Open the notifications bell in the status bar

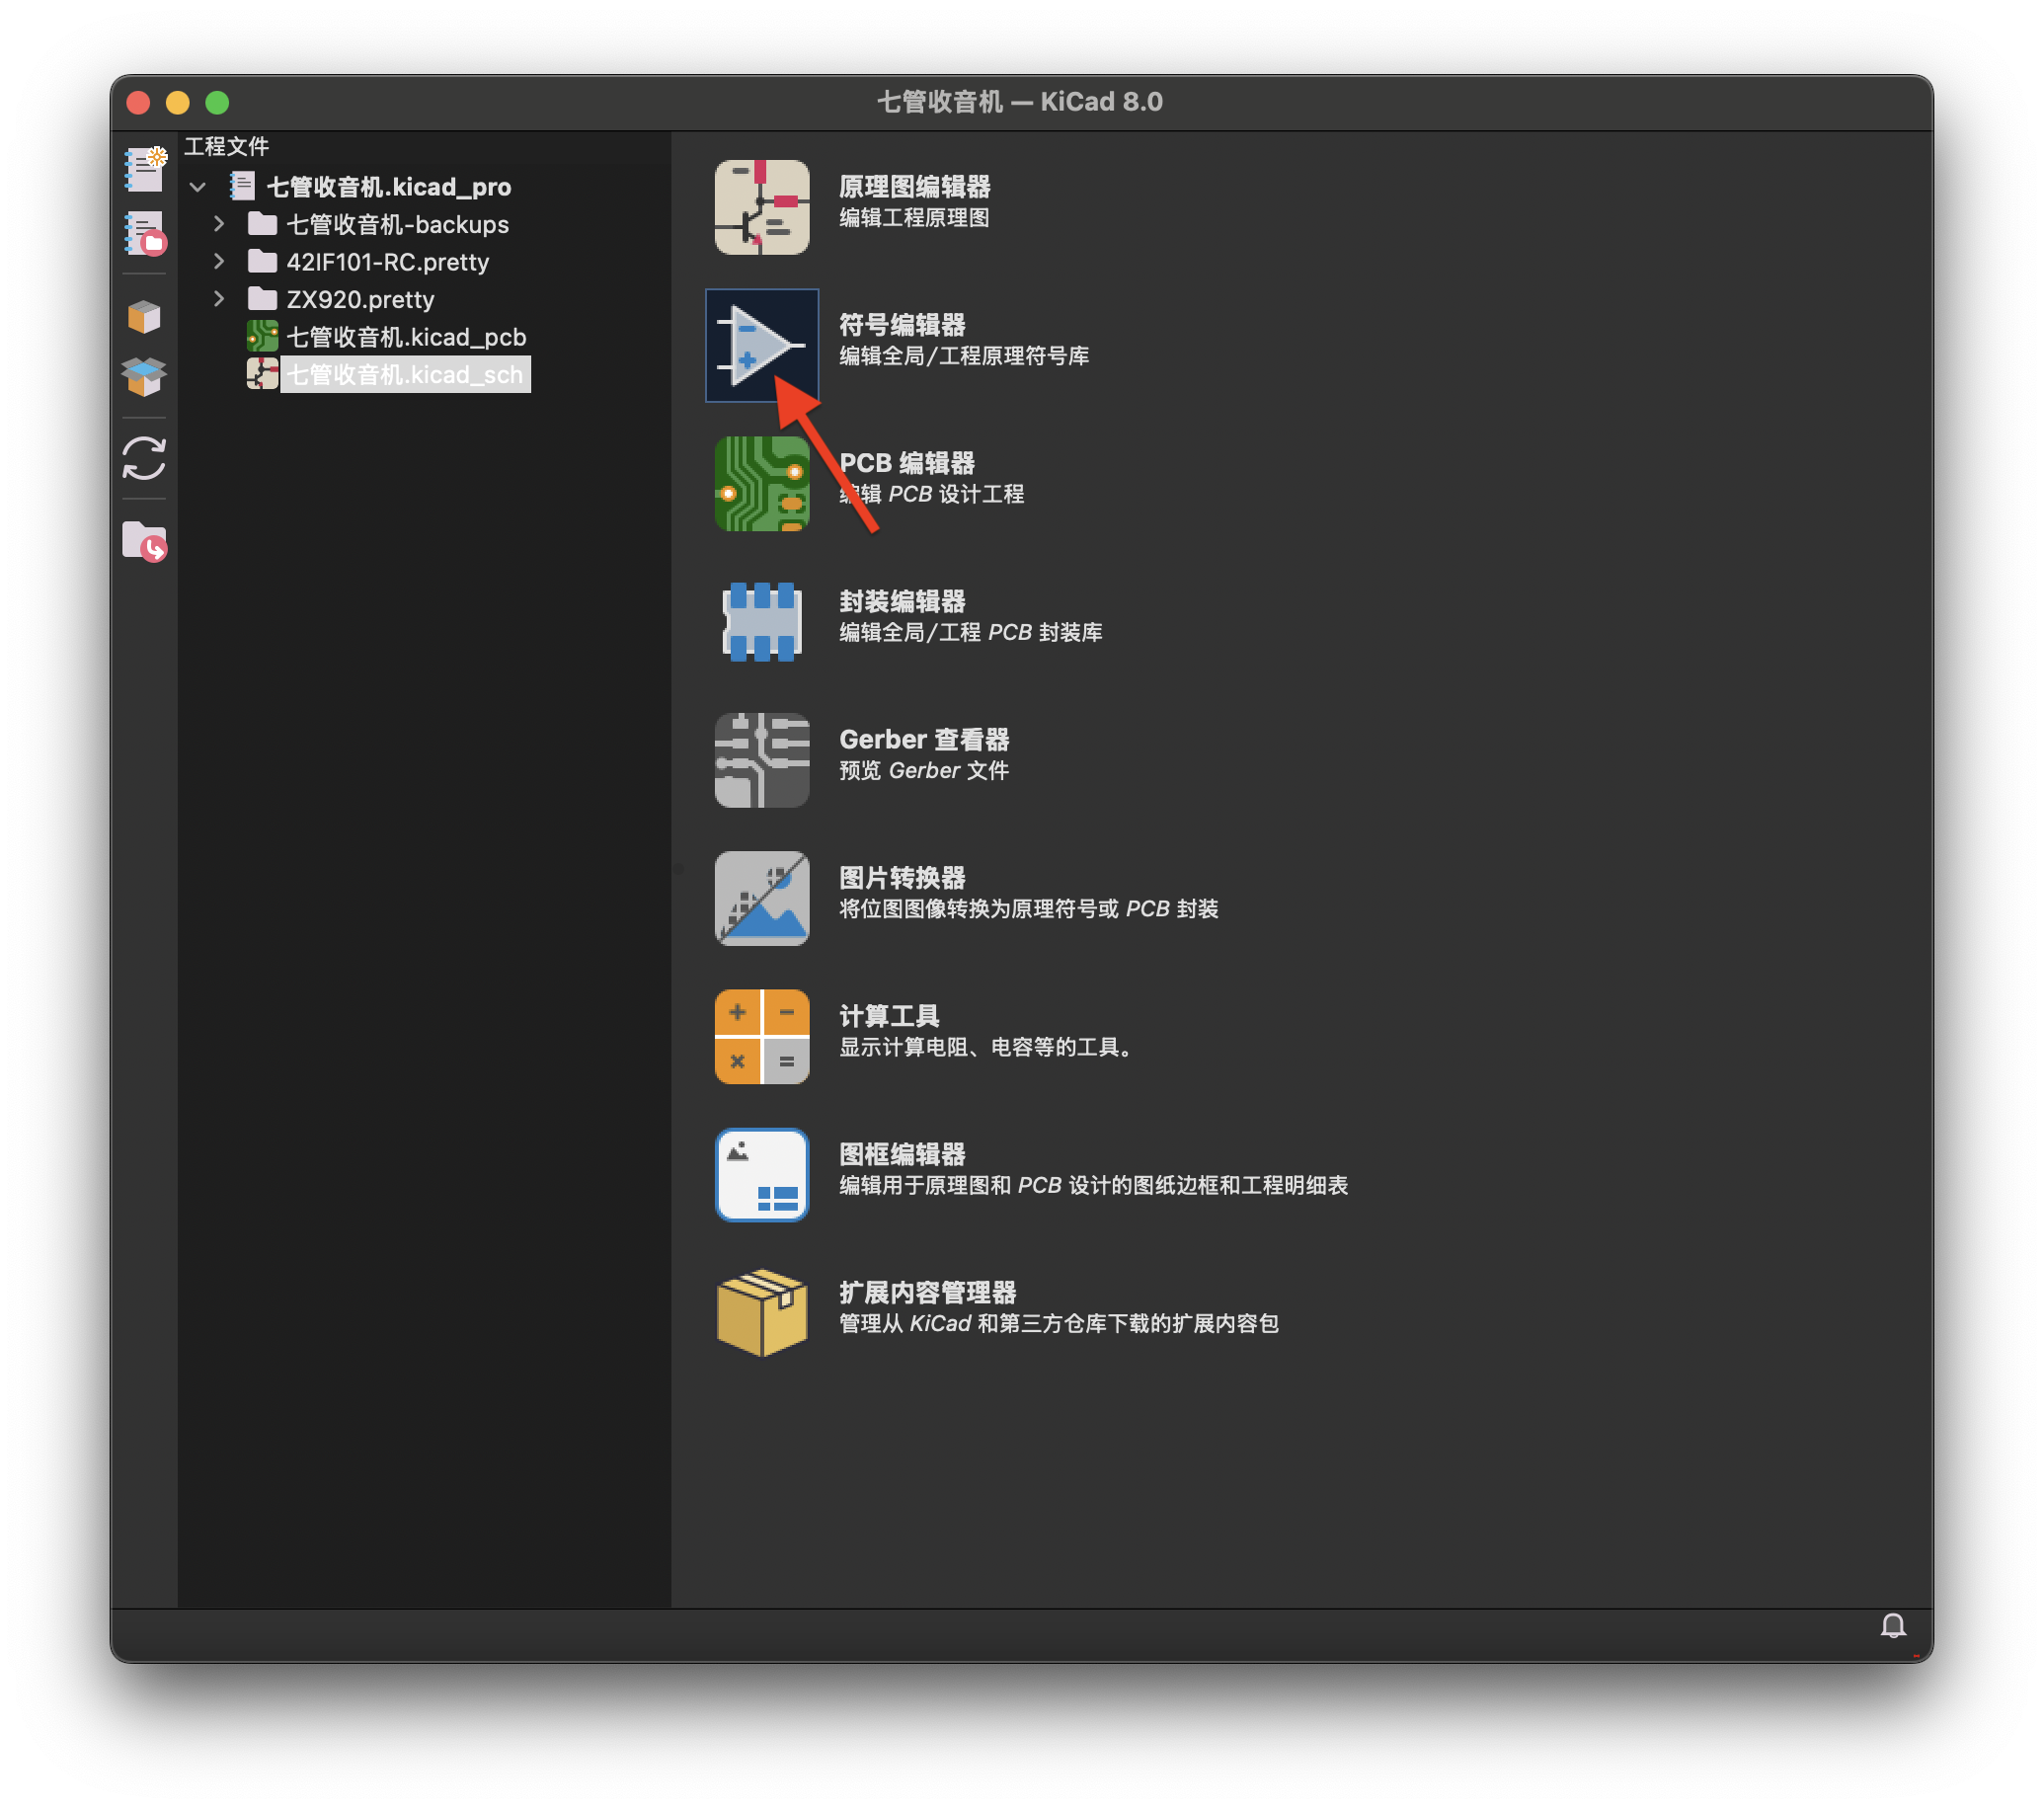coord(1893,1626)
